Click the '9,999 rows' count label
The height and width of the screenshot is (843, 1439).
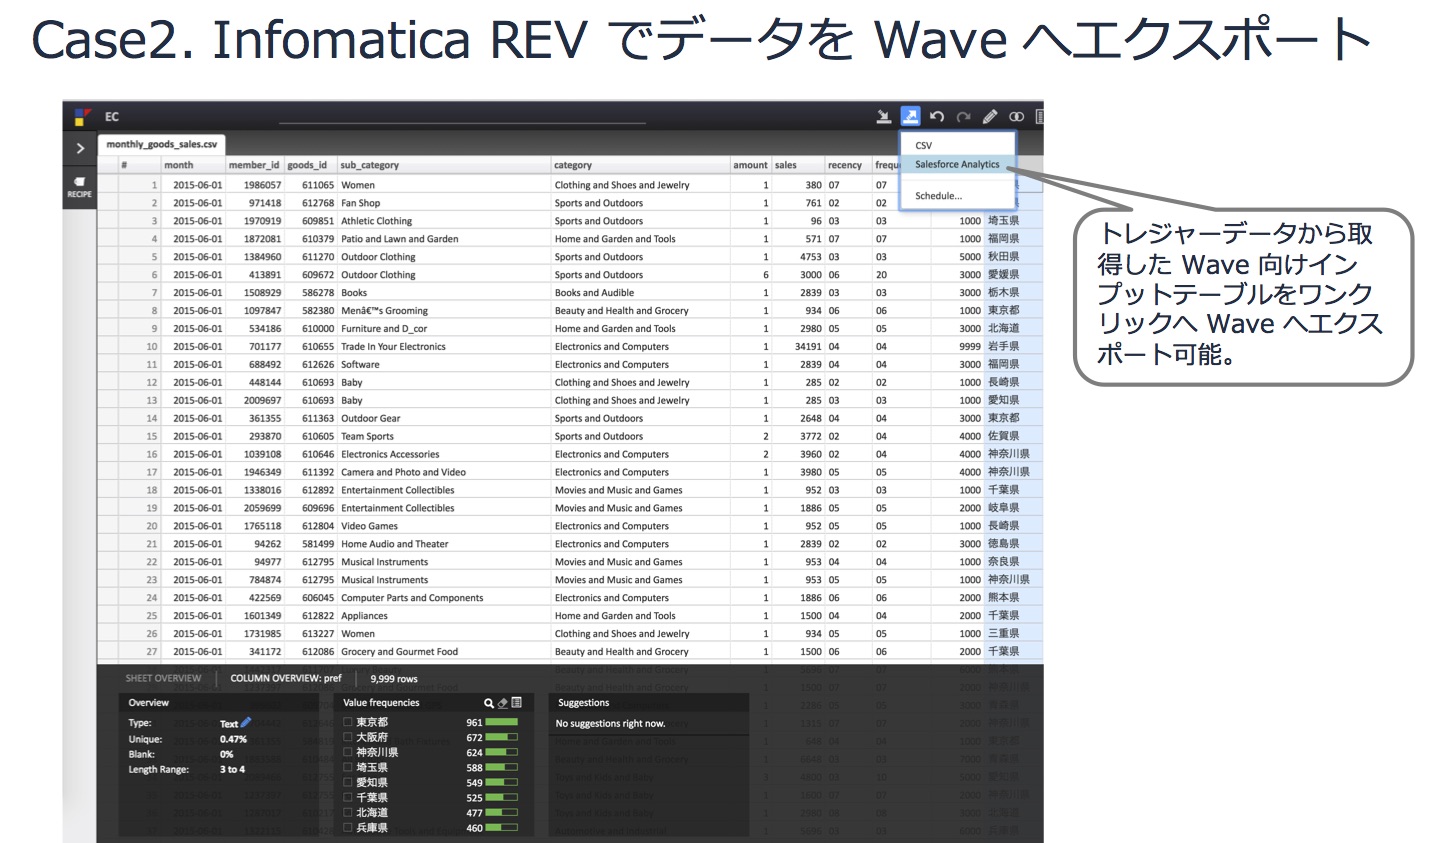point(394,679)
